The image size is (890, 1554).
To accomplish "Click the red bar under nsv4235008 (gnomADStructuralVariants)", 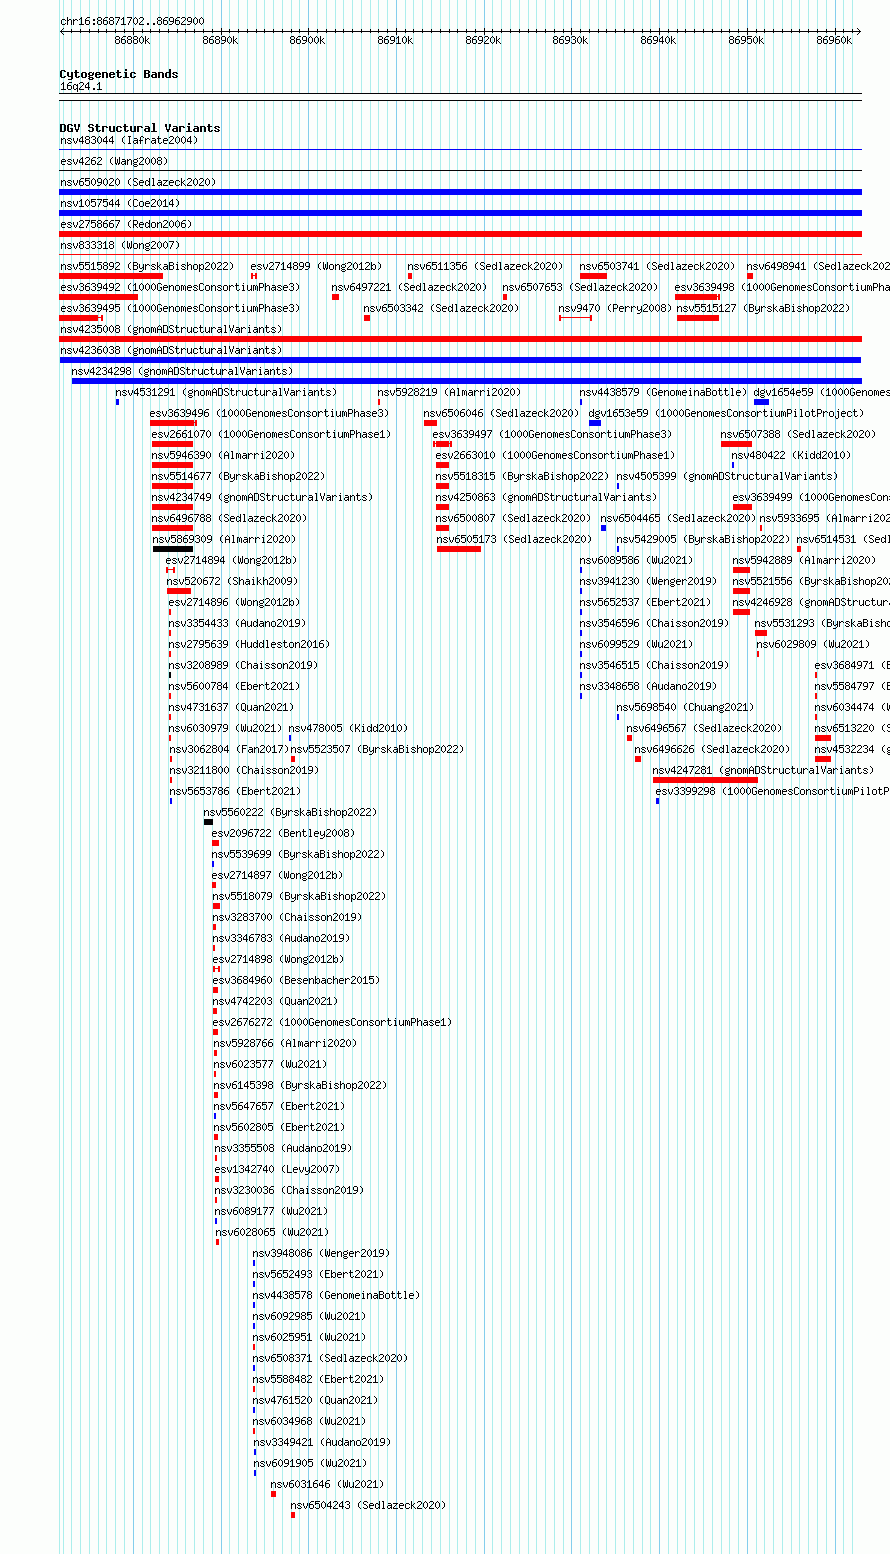I will (x=460, y=339).
